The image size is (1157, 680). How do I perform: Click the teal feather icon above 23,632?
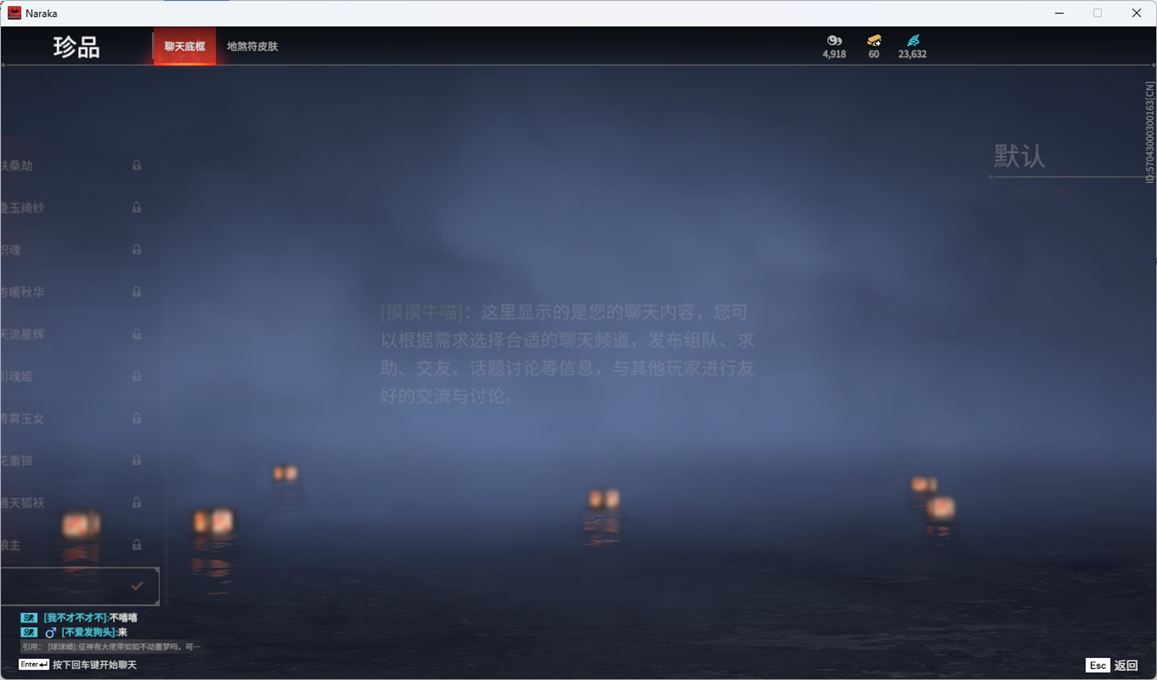point(913,41)
